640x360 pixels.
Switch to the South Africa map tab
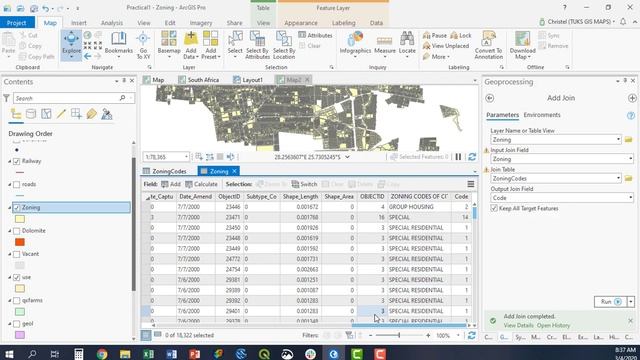point(199,80)
